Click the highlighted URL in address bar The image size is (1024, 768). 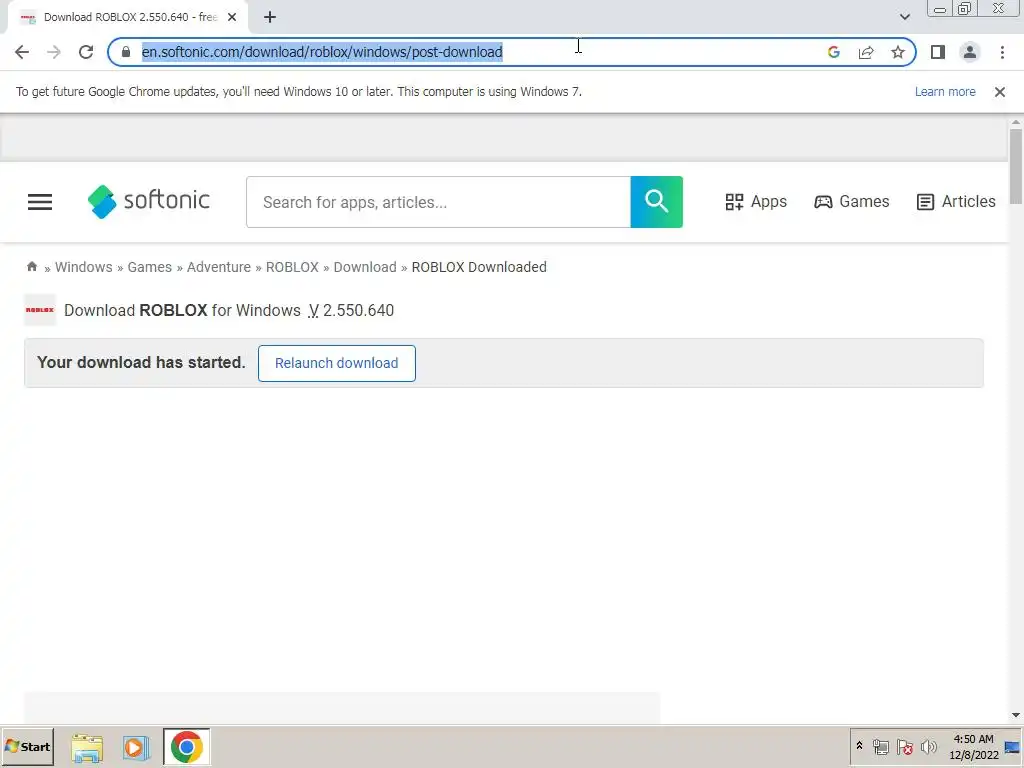coord(322,52)
